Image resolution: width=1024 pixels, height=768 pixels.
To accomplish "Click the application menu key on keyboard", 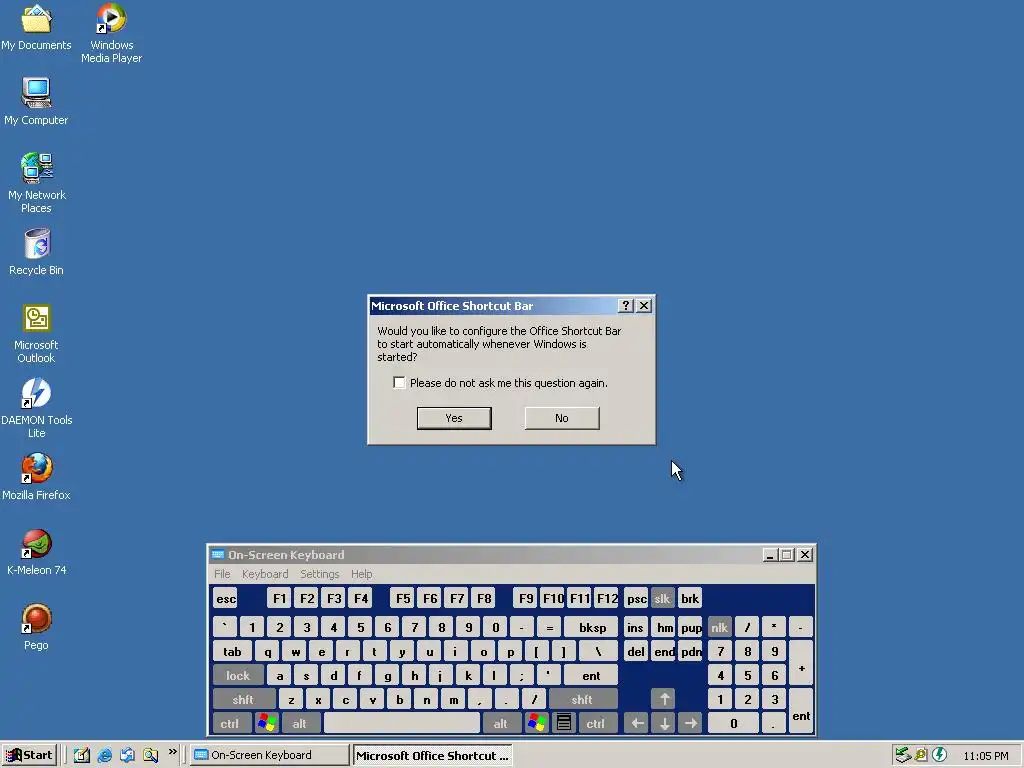I will point(564,723).
